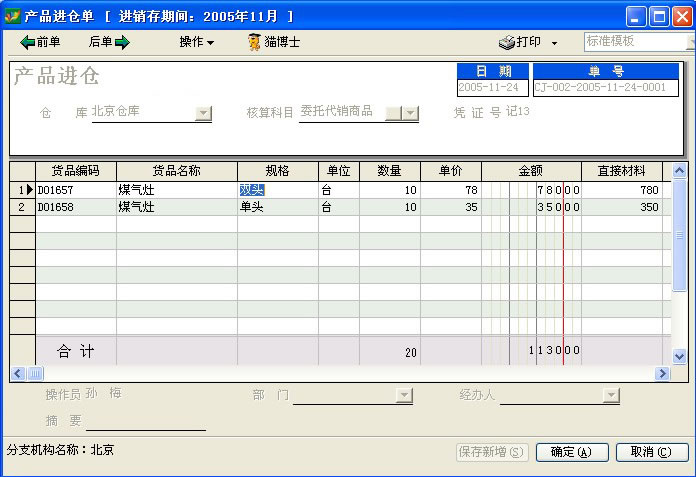Click the app icon in title bar
The height and width of the screenshot is (477, 696).
(13, 16)
